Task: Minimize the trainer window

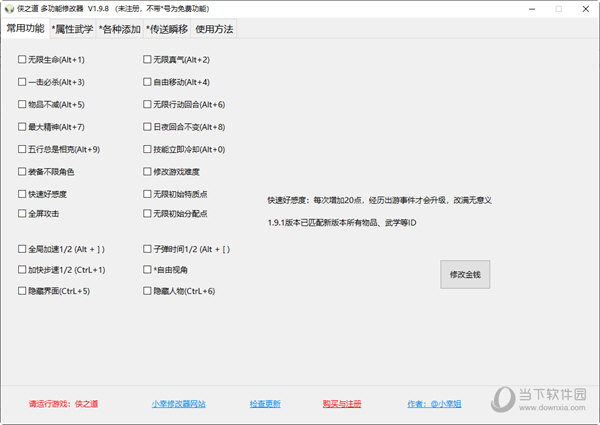Action: pyautogui.click(x=532, y=9)
